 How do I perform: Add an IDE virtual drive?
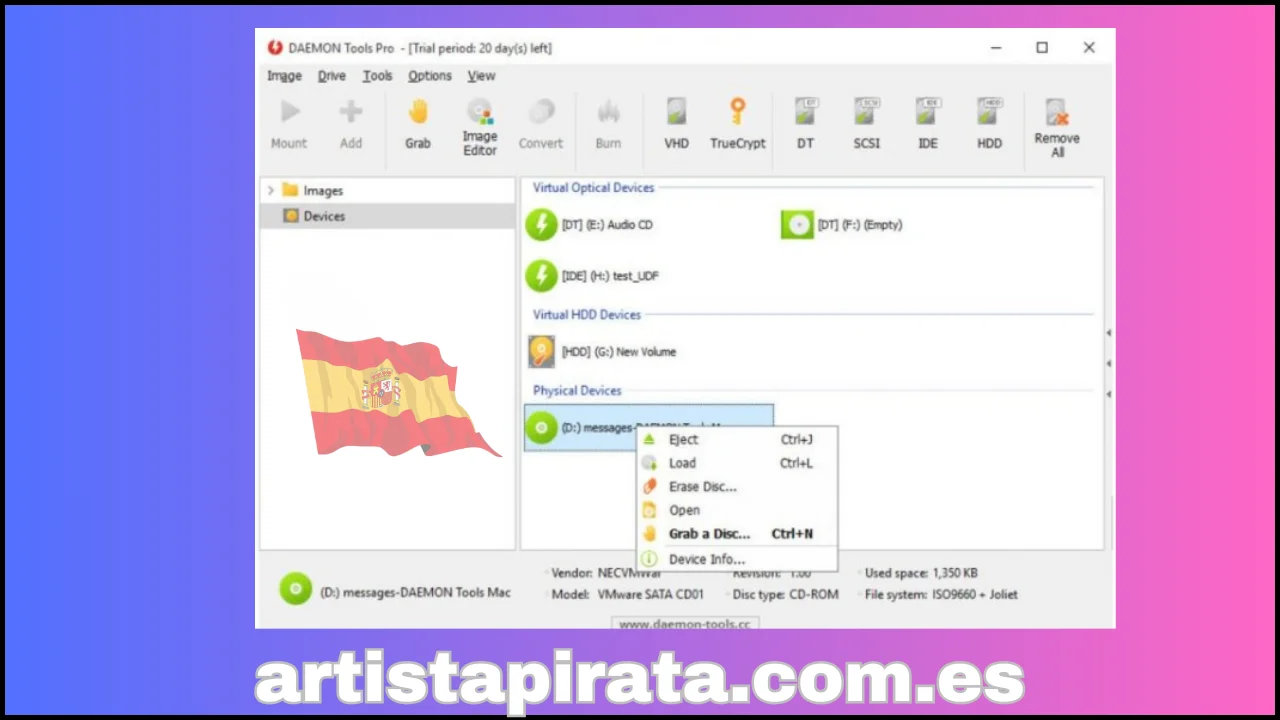(928, 124)
